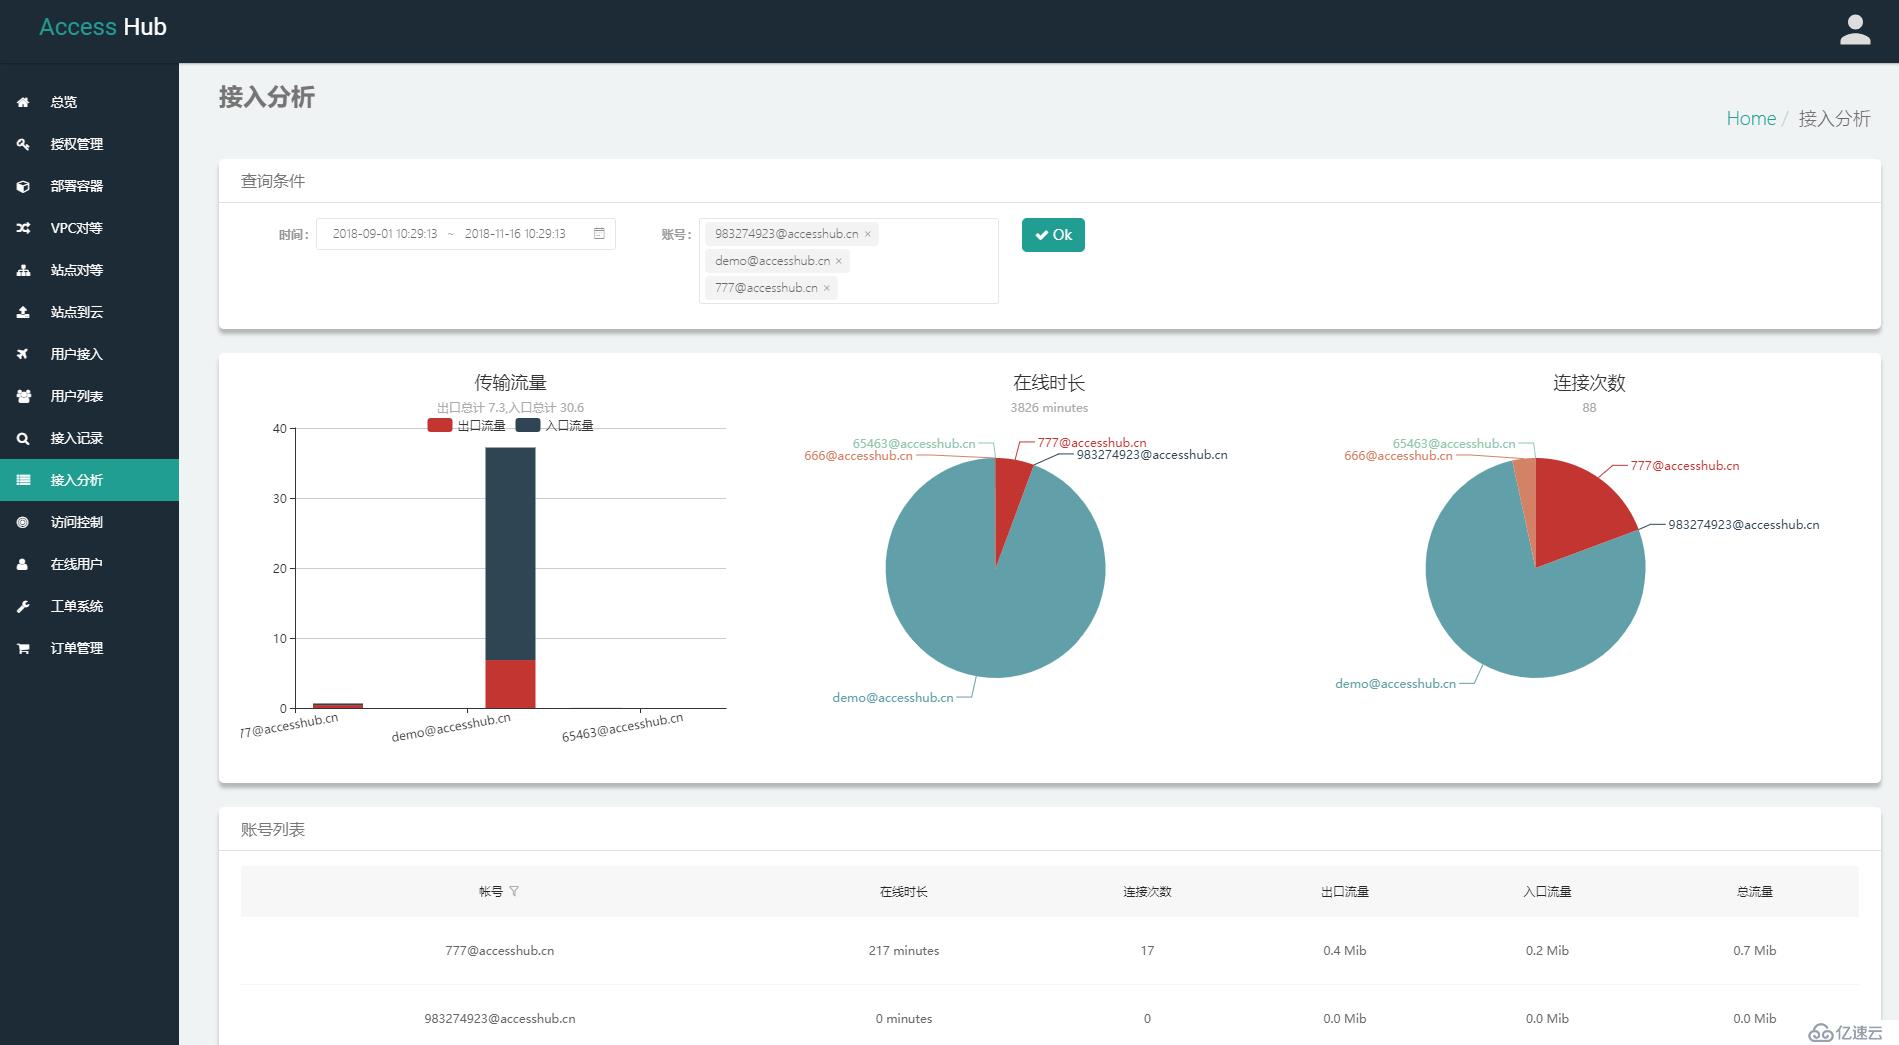This screenshot has height=1045, width=1899.
Task: Click the list icon beside 接入分析
Action: (23, 480)
